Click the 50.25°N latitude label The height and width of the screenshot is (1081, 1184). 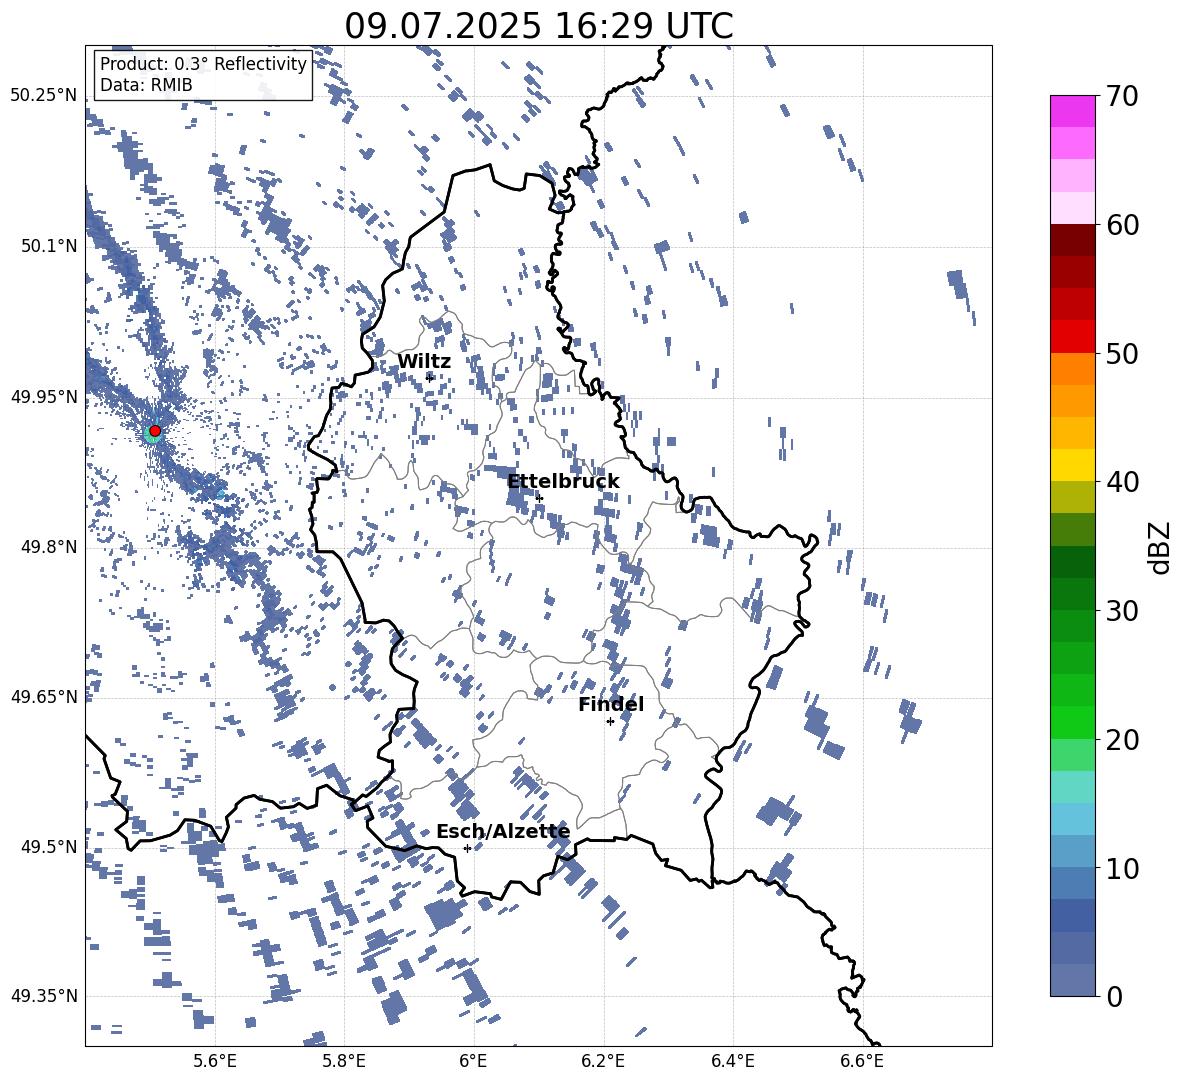[x=45, y=96]
